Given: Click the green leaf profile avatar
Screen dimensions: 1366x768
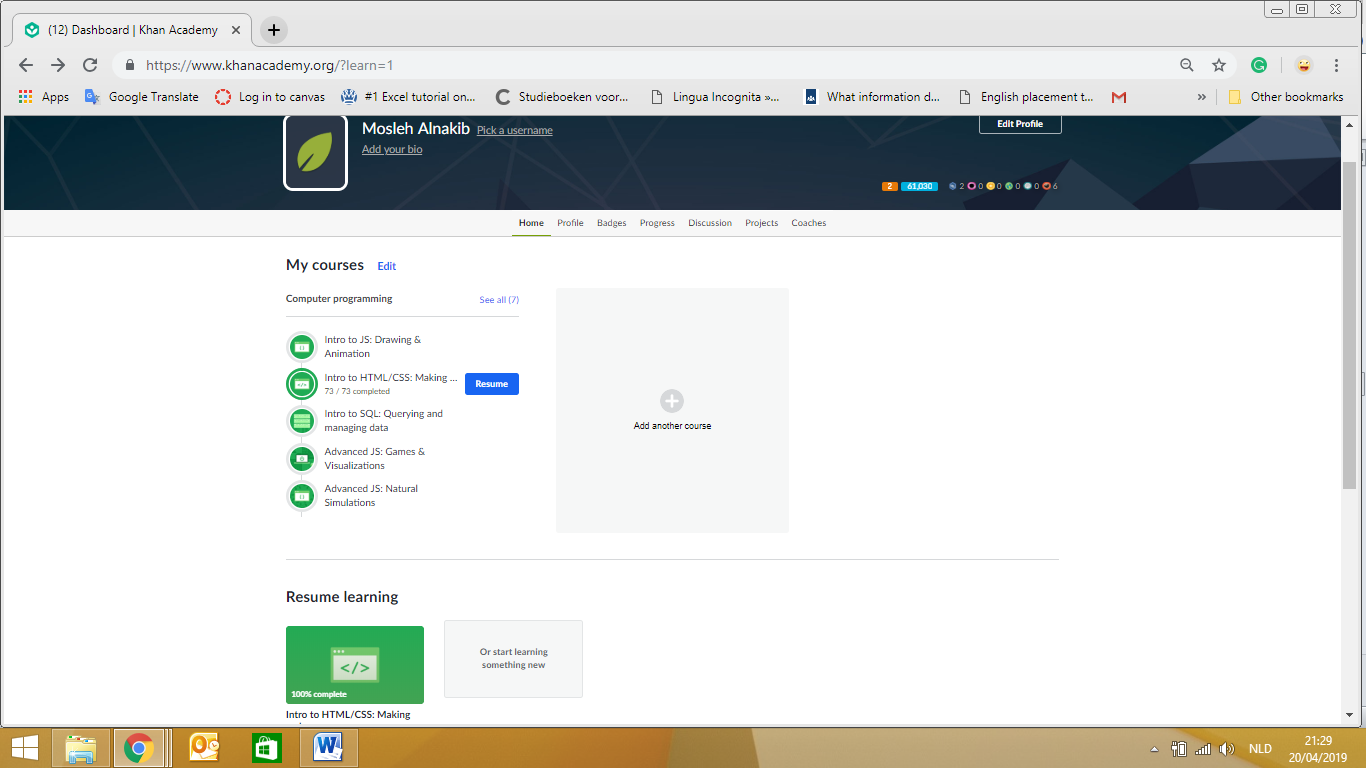Looking at the screenshot, I should click(x=316, y=153).
